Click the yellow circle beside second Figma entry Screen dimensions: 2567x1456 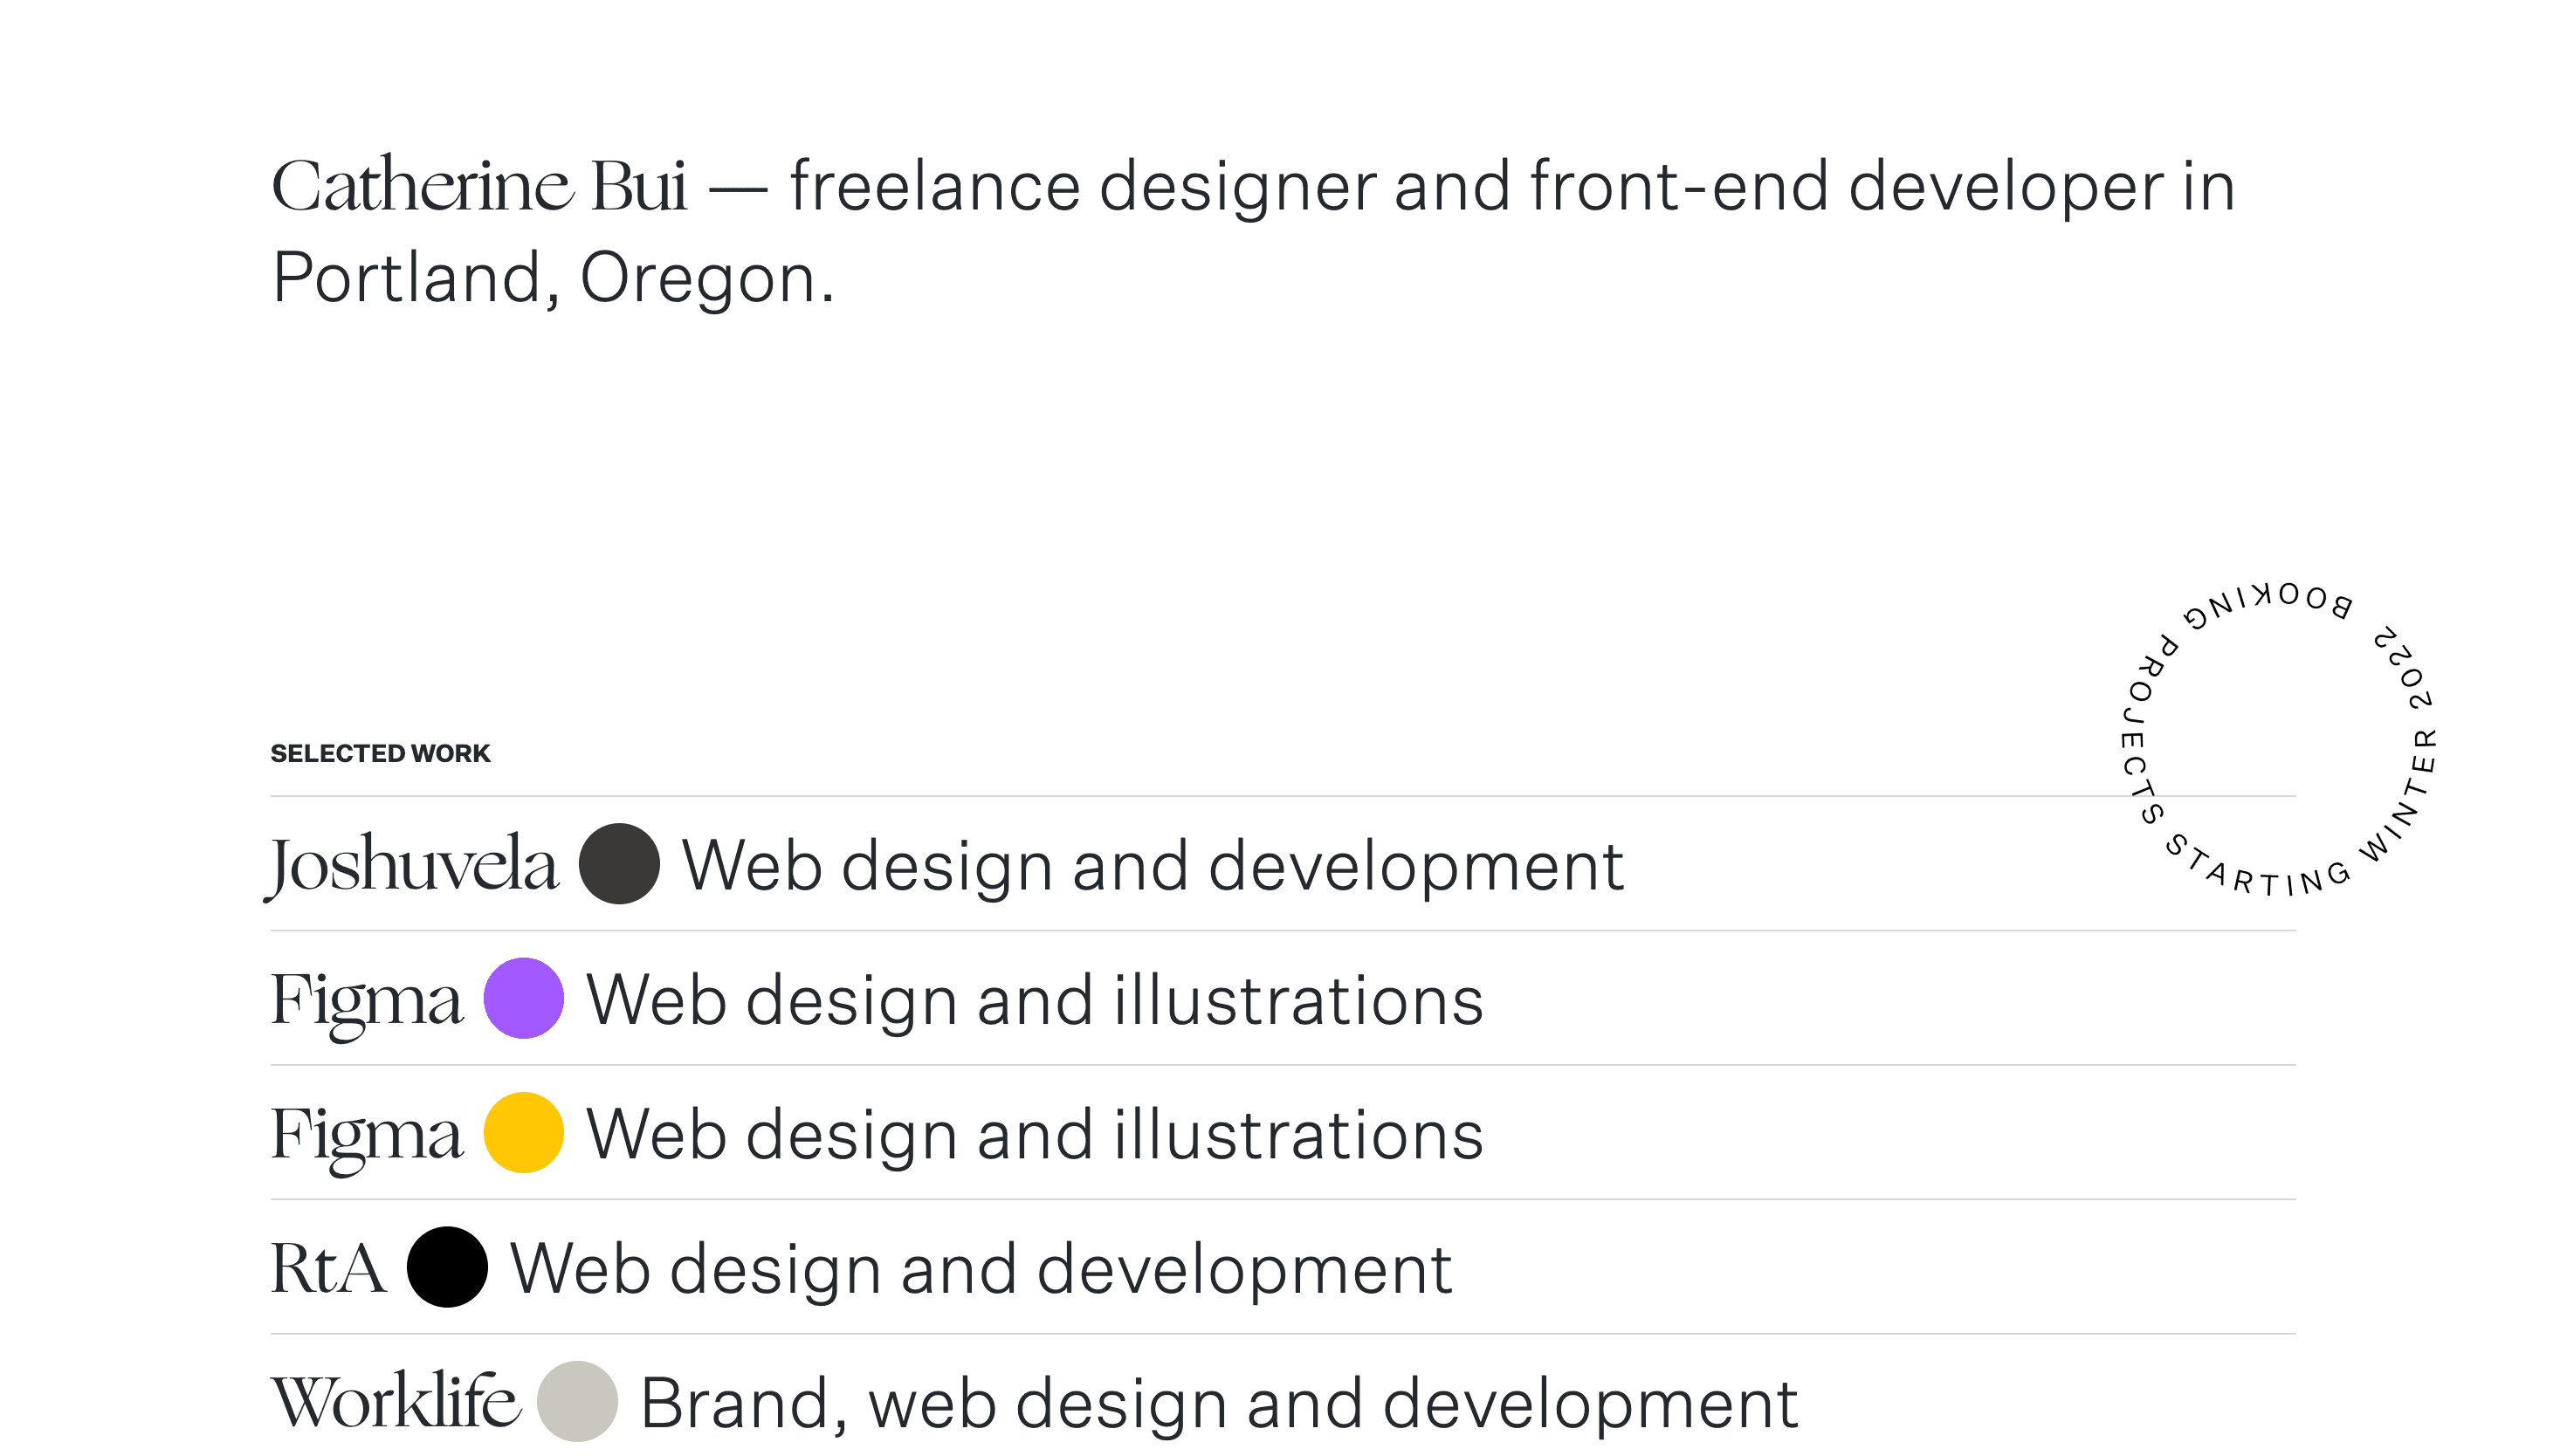524,1133
